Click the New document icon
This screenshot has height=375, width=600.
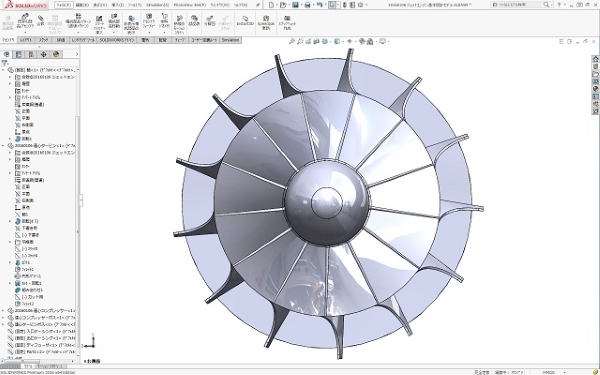tap(271, 5)
